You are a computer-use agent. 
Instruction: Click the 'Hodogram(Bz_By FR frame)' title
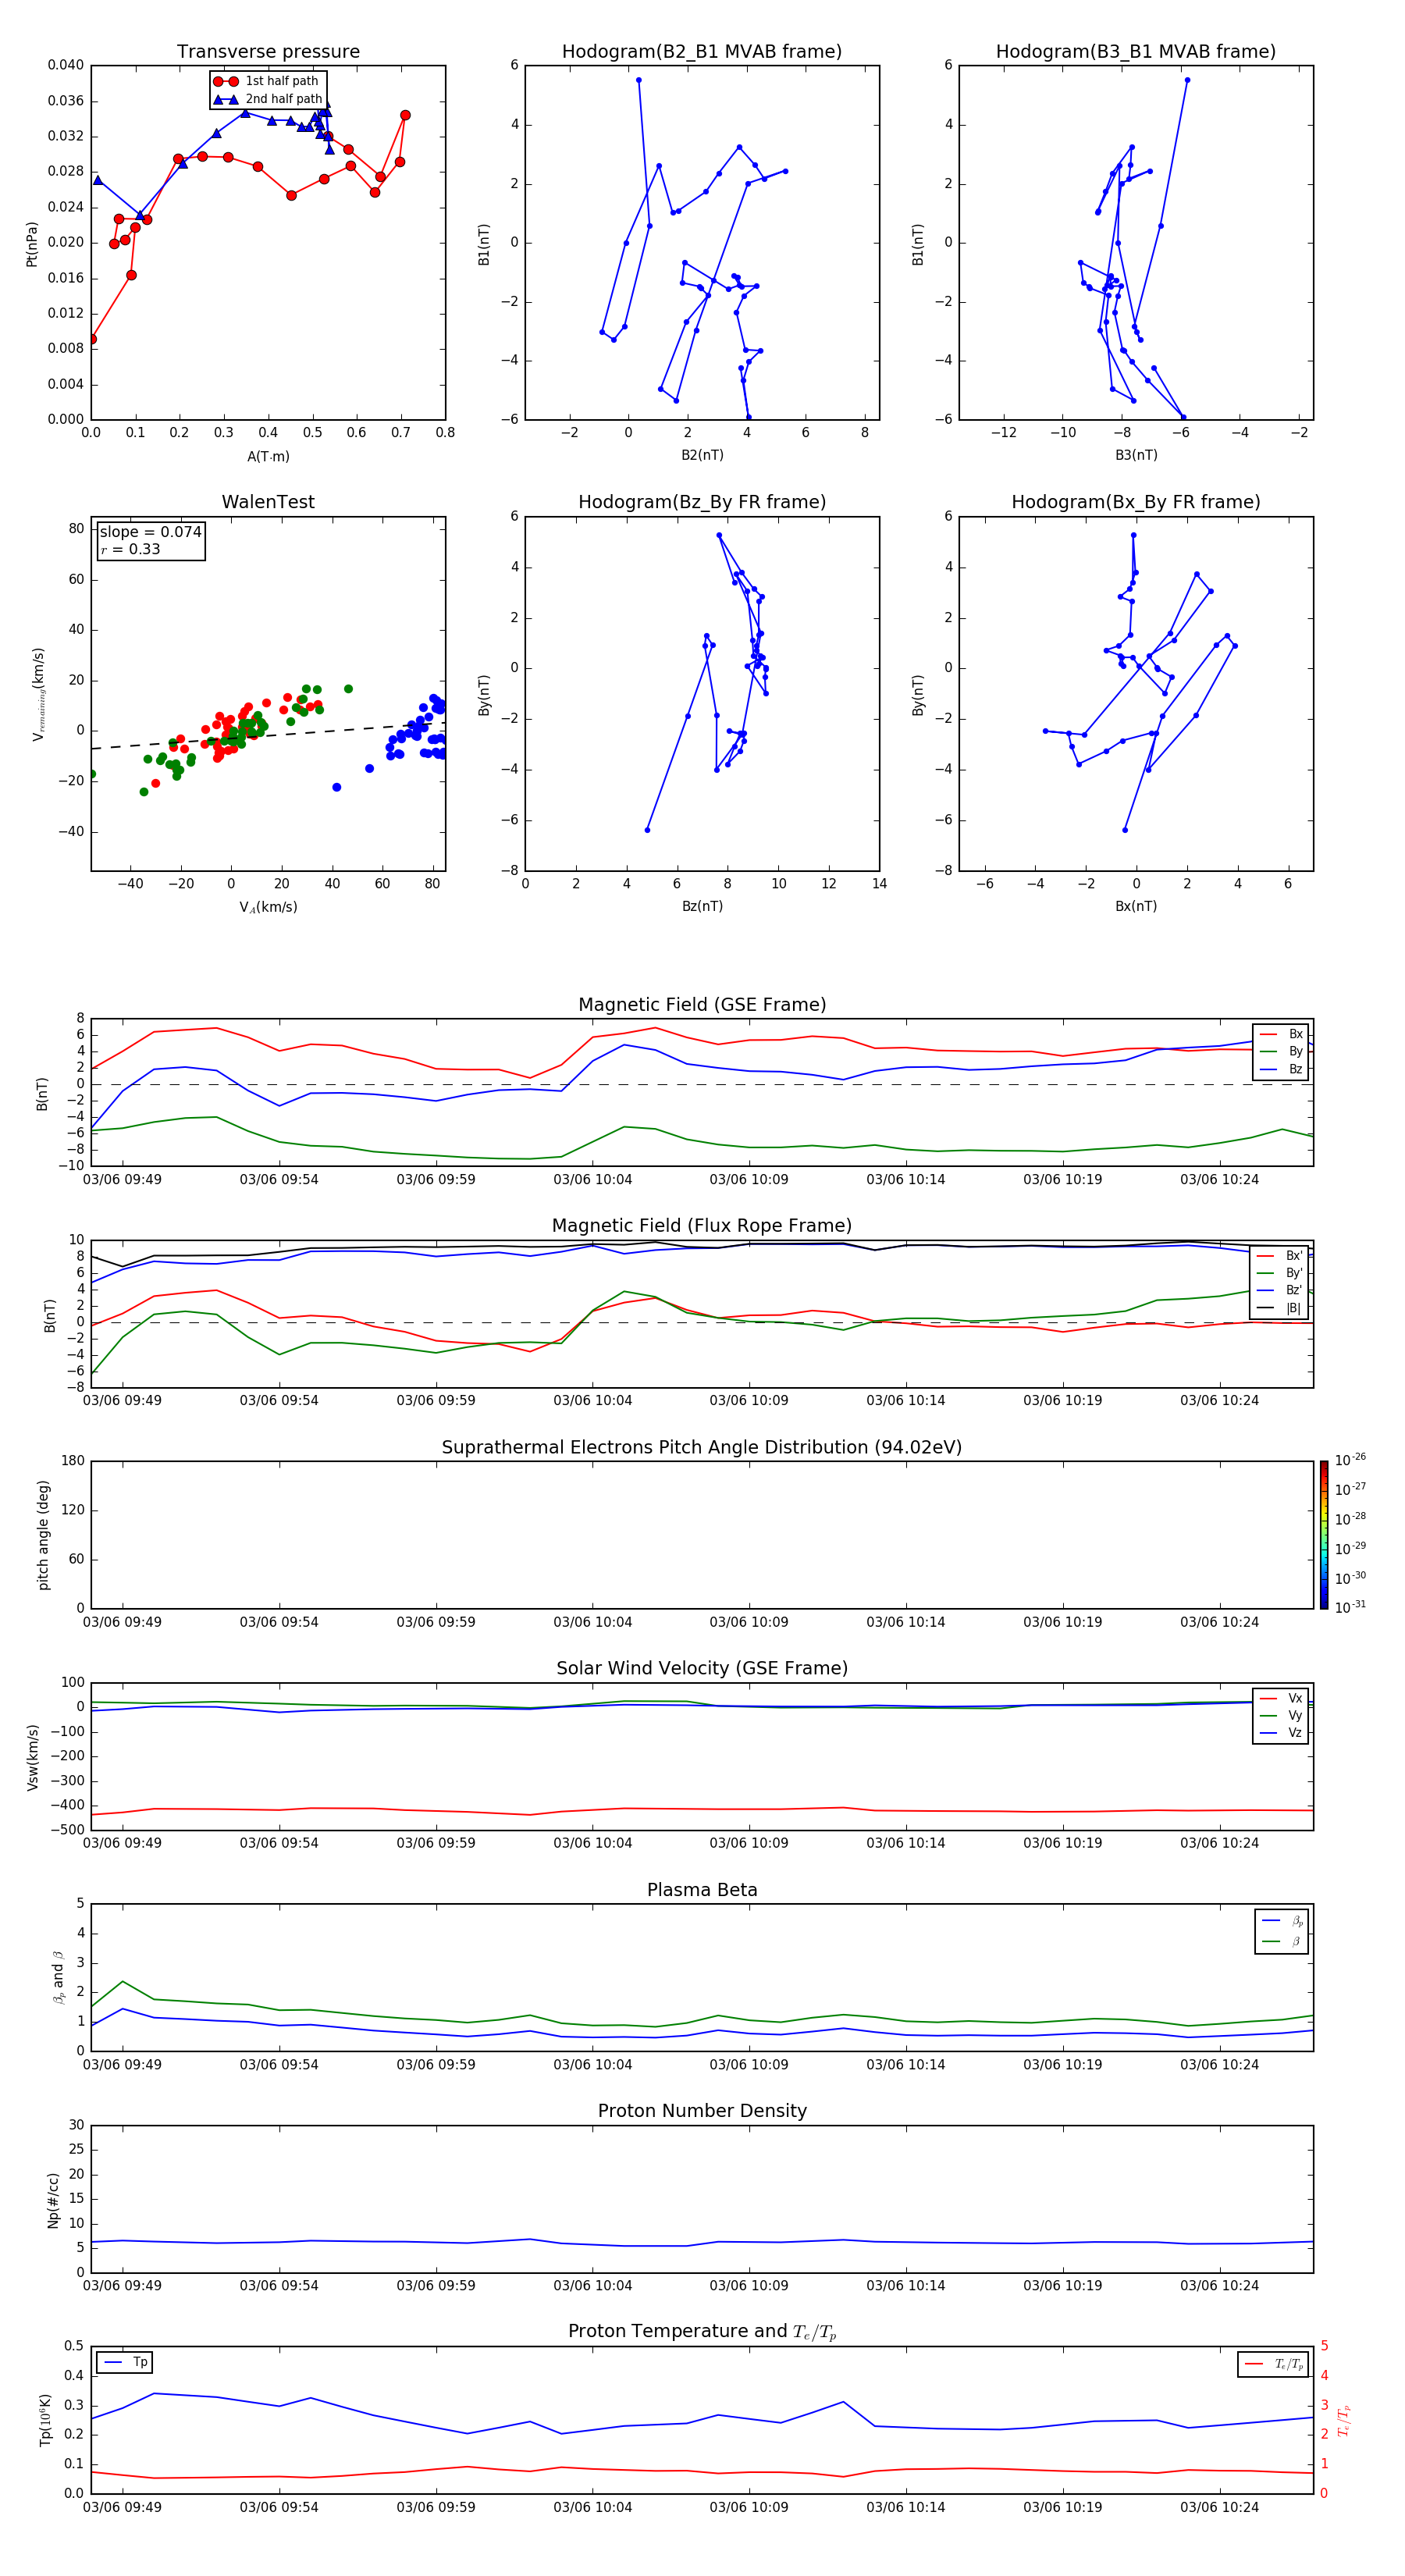(x=702, y=502)
